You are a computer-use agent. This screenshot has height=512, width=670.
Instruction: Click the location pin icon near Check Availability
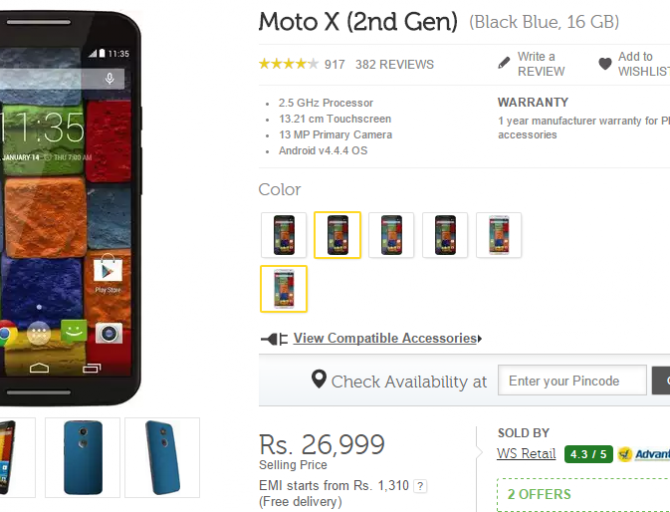point(319,379)
